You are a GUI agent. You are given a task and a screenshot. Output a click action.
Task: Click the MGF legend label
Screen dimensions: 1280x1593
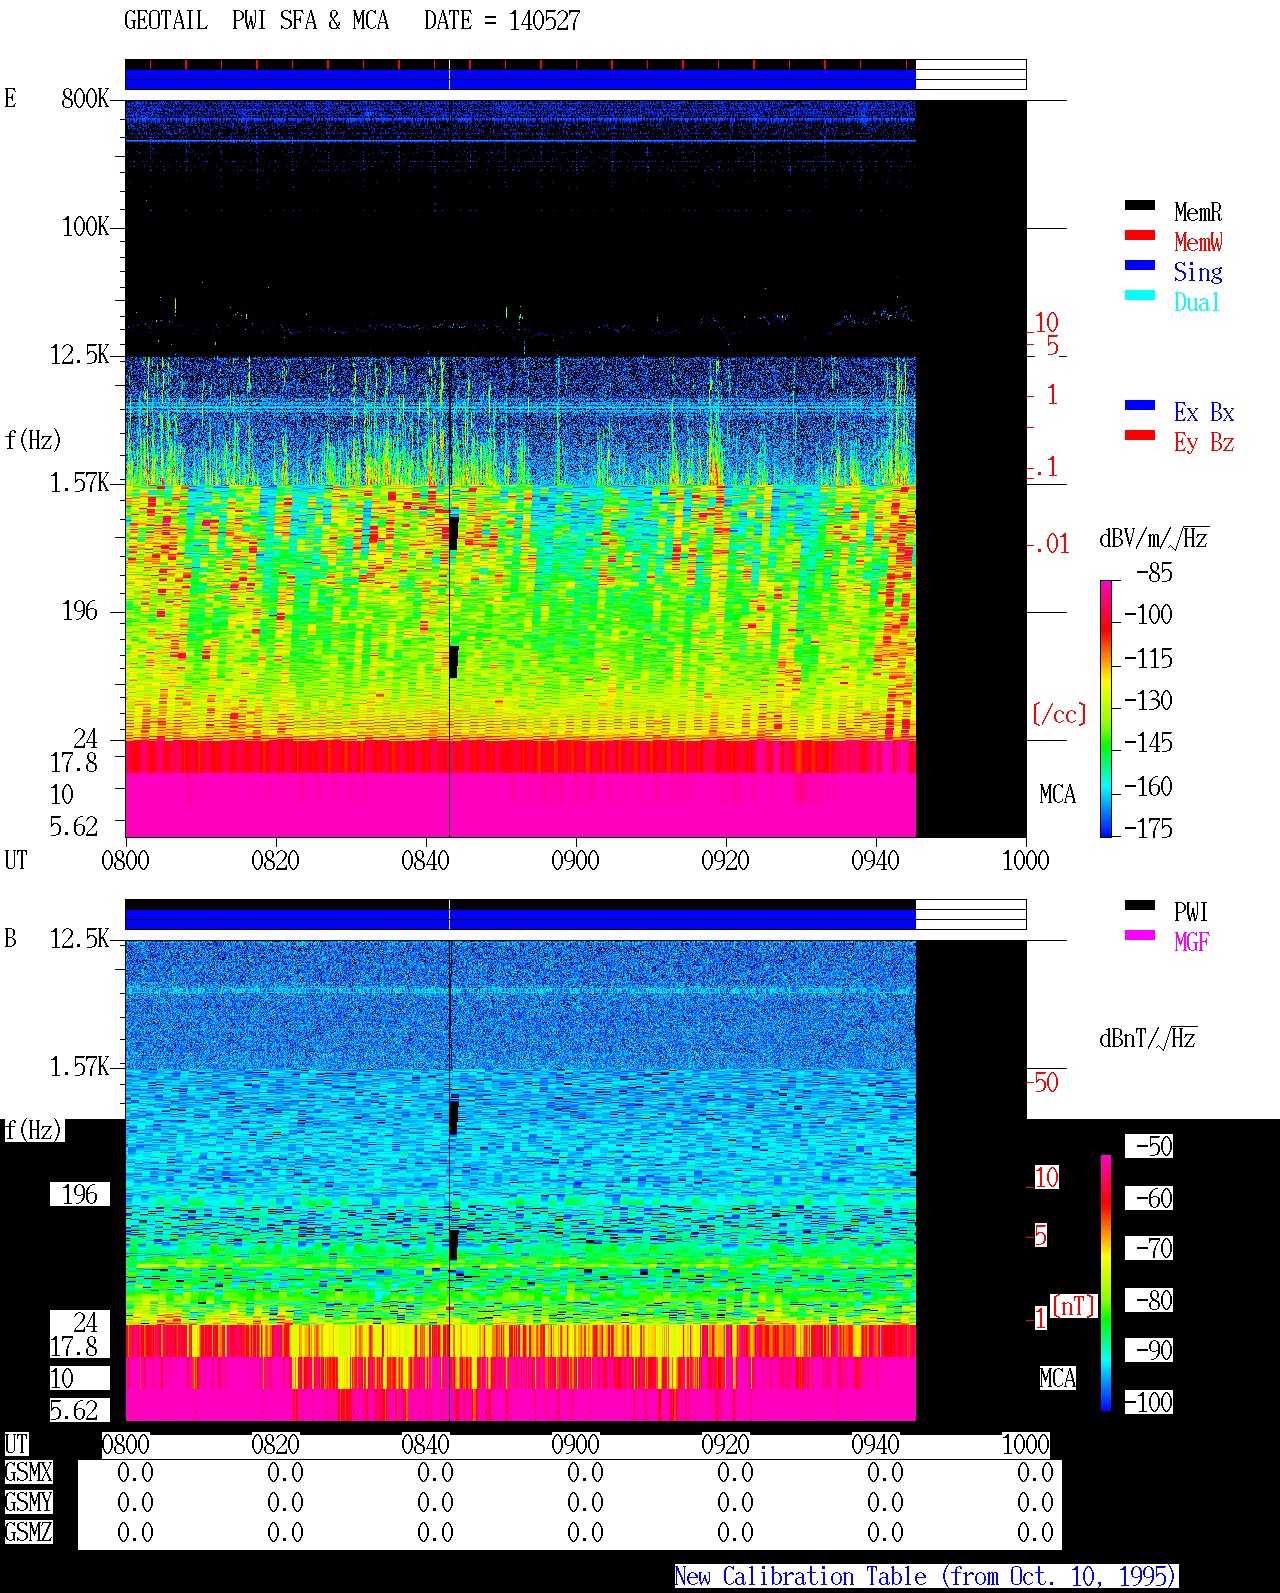click(1192, 942)
